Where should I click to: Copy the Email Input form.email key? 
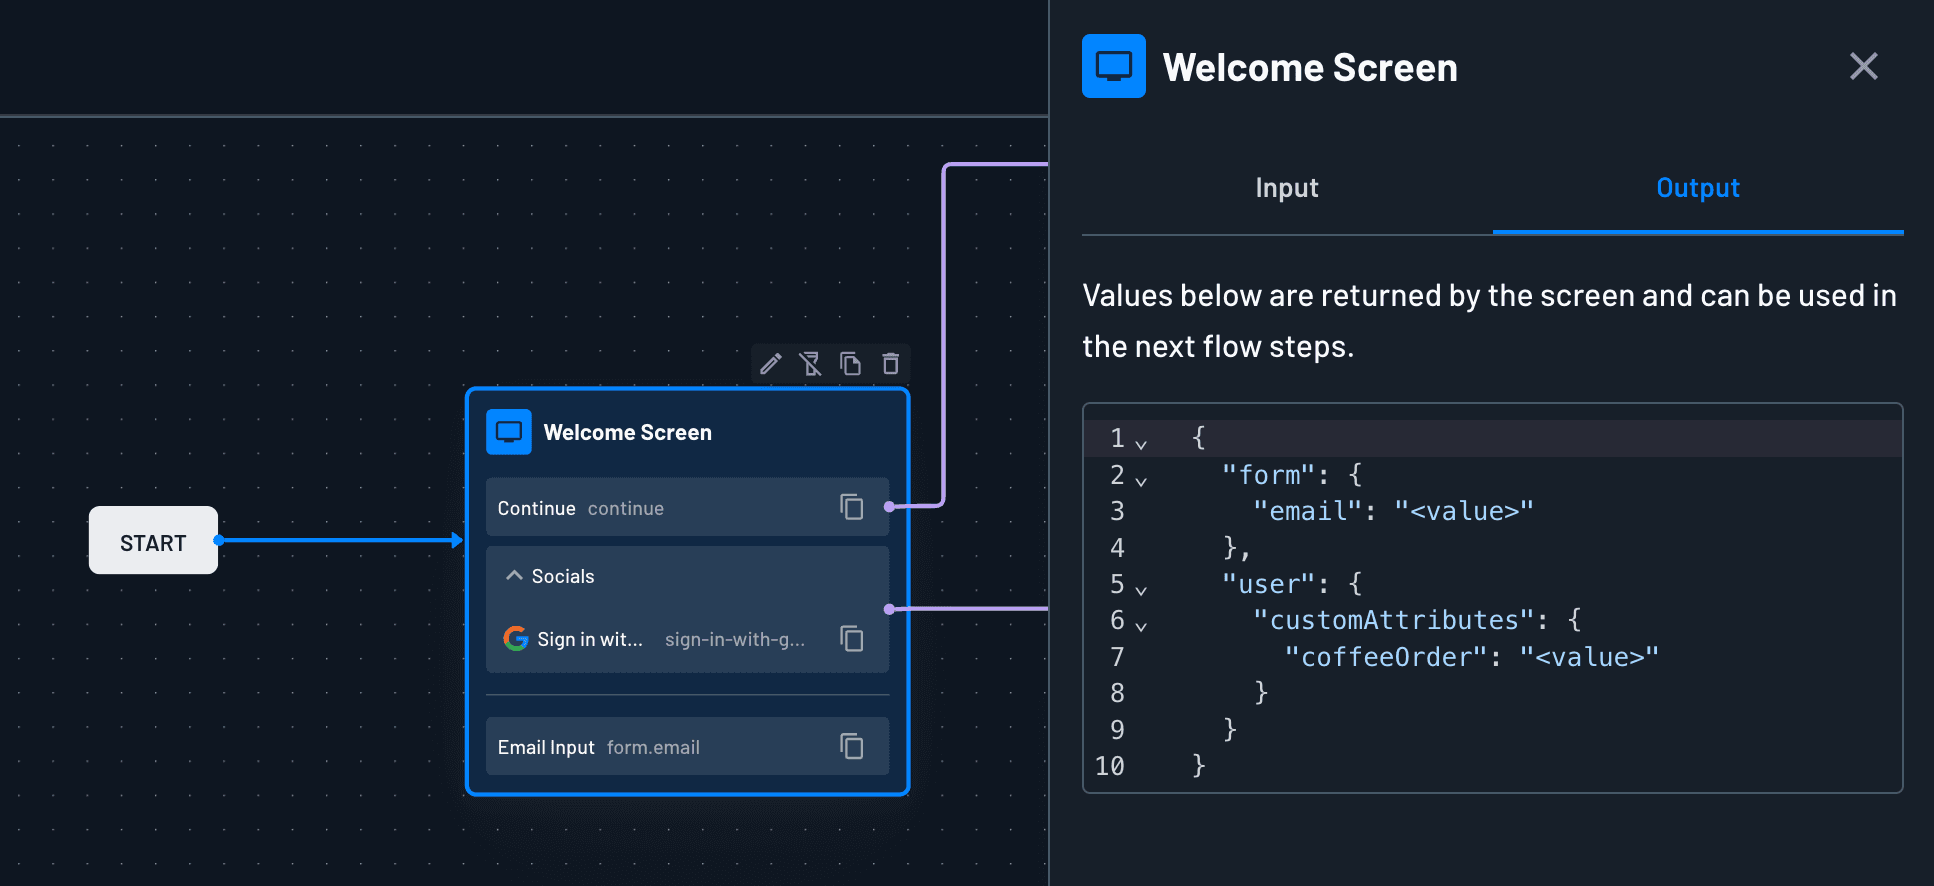tap(852, 746)
